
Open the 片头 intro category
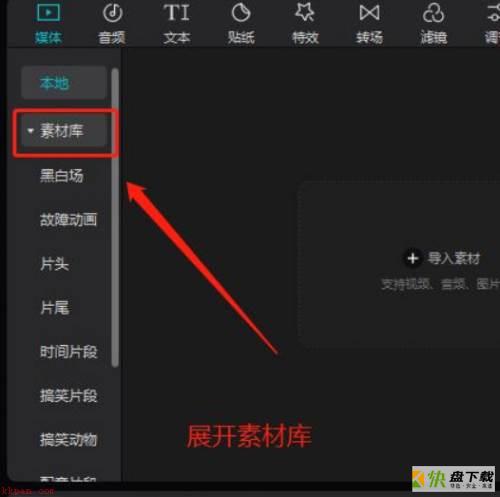[54, 264]
